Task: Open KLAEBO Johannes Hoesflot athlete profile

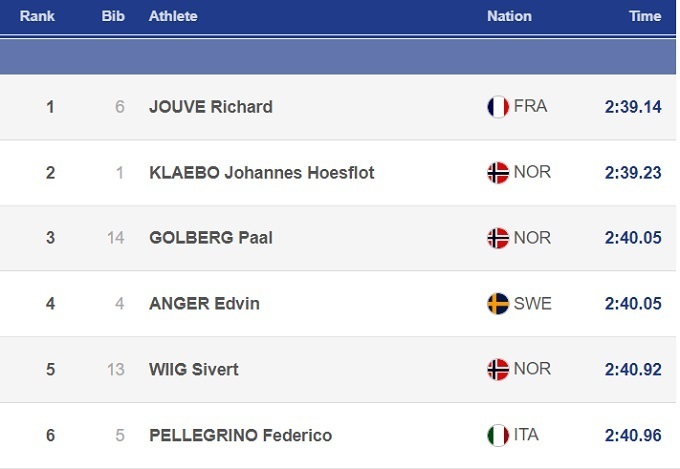Action: tap(261, 173)
